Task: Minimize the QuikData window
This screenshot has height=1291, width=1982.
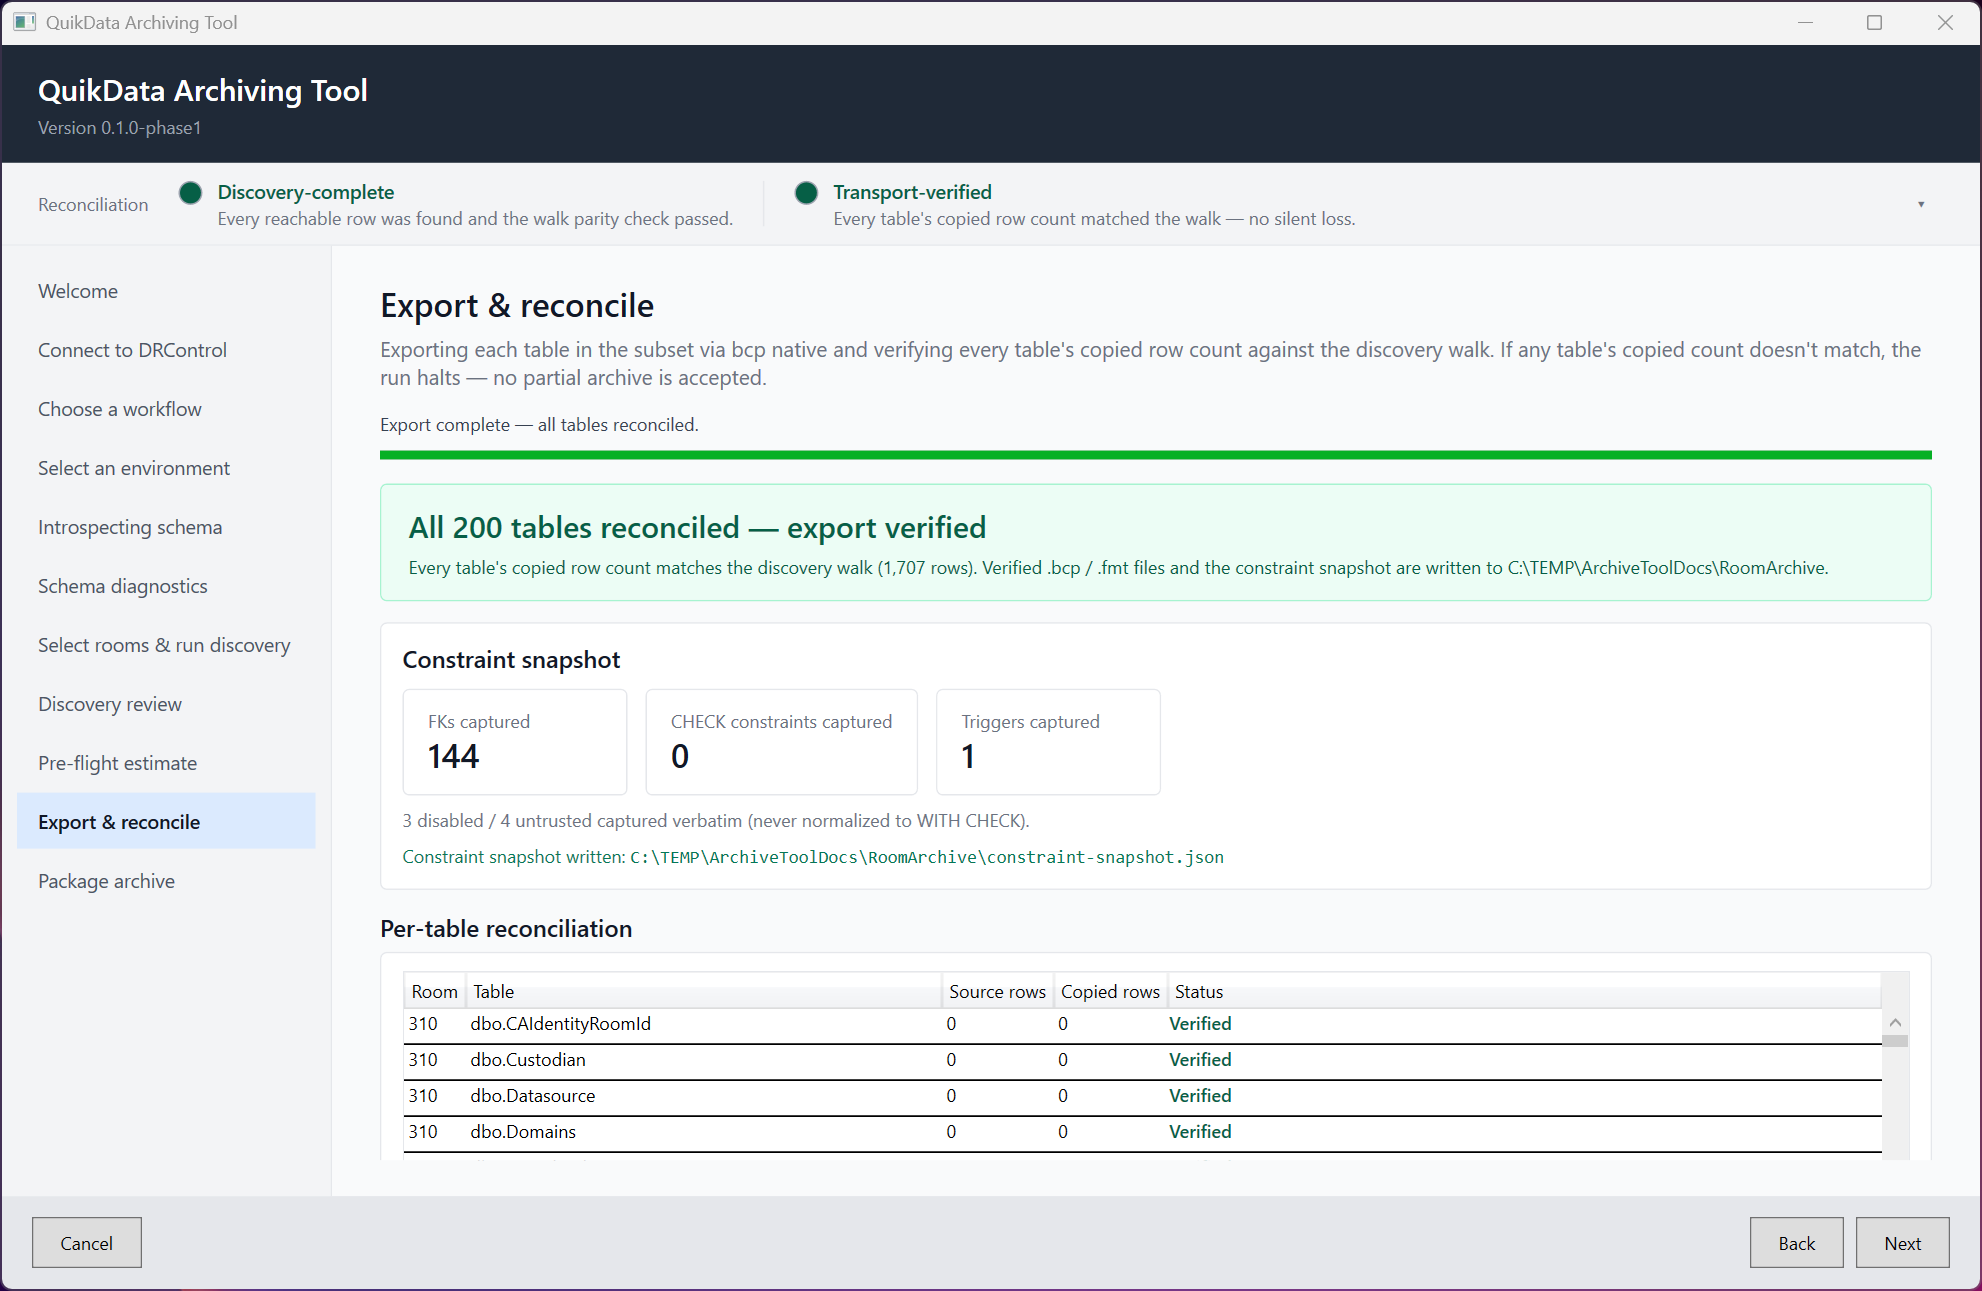Action: [x=1805, y=22]
